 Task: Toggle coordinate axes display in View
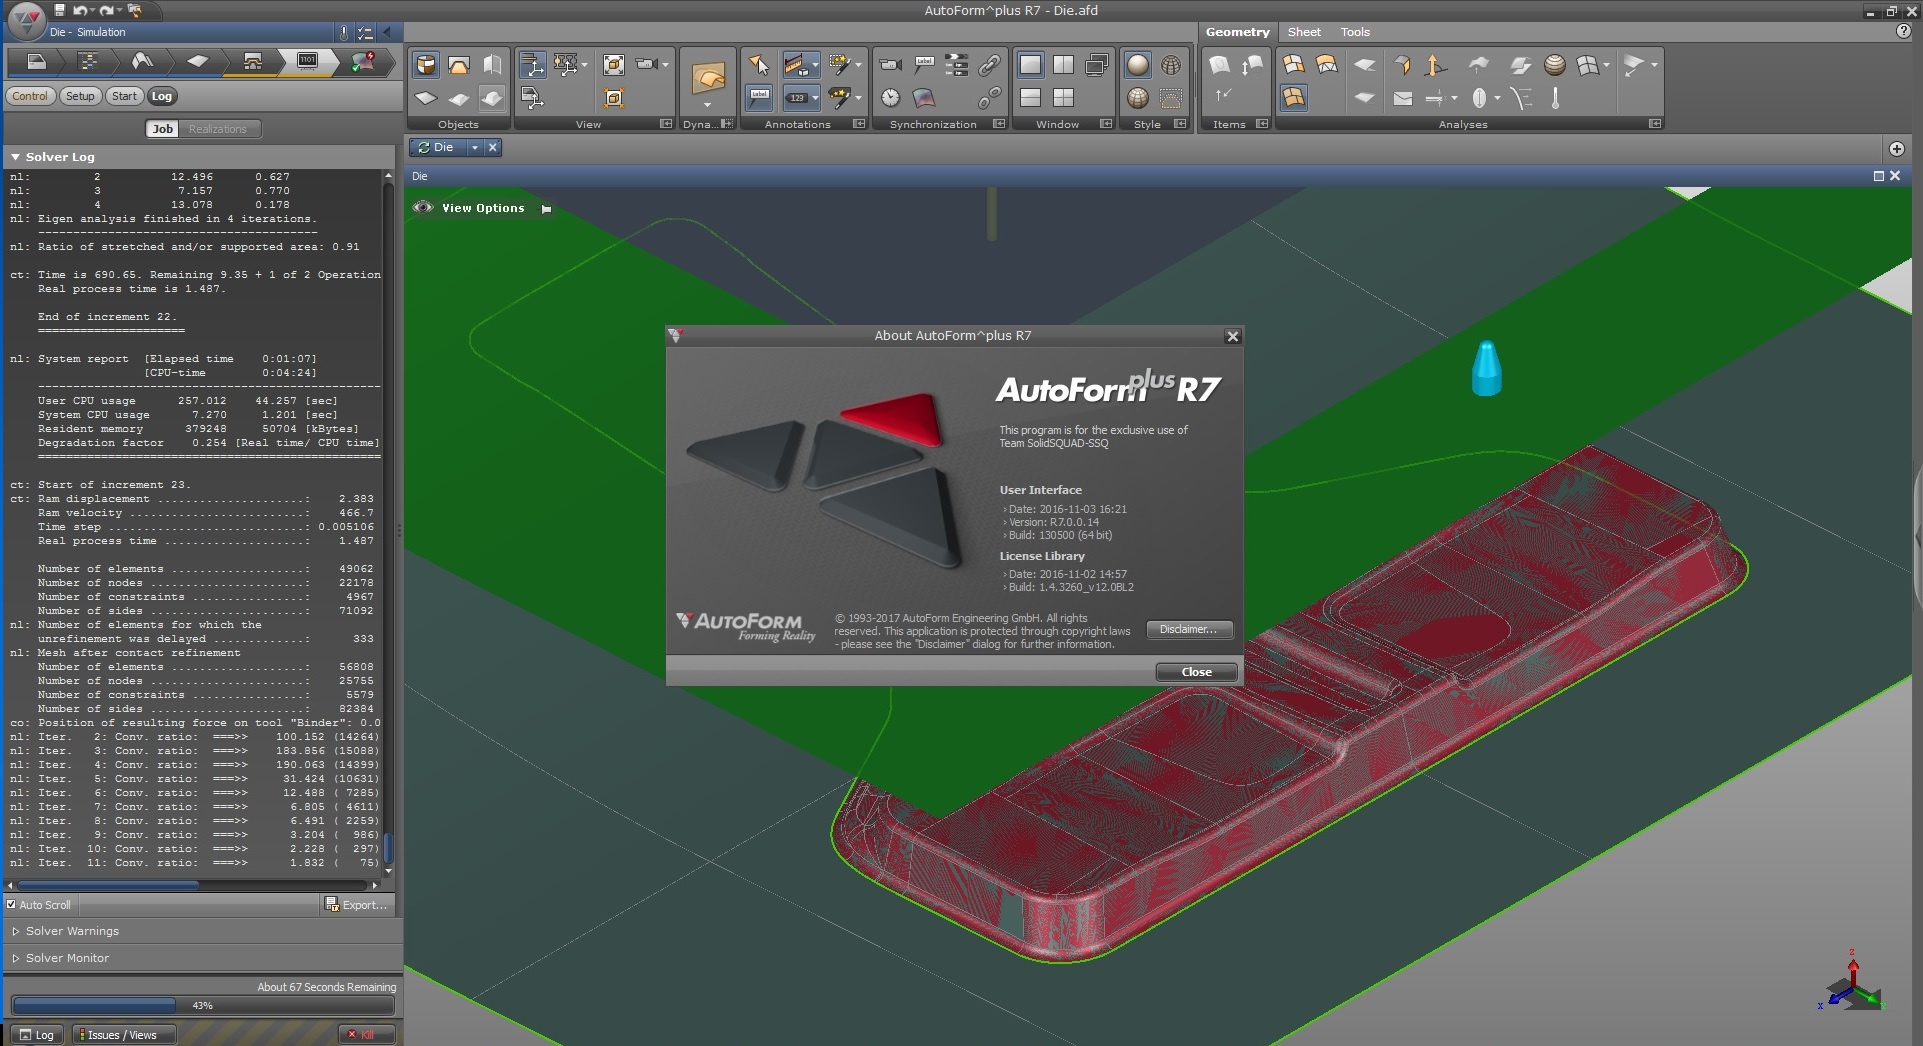click(532, 65)
